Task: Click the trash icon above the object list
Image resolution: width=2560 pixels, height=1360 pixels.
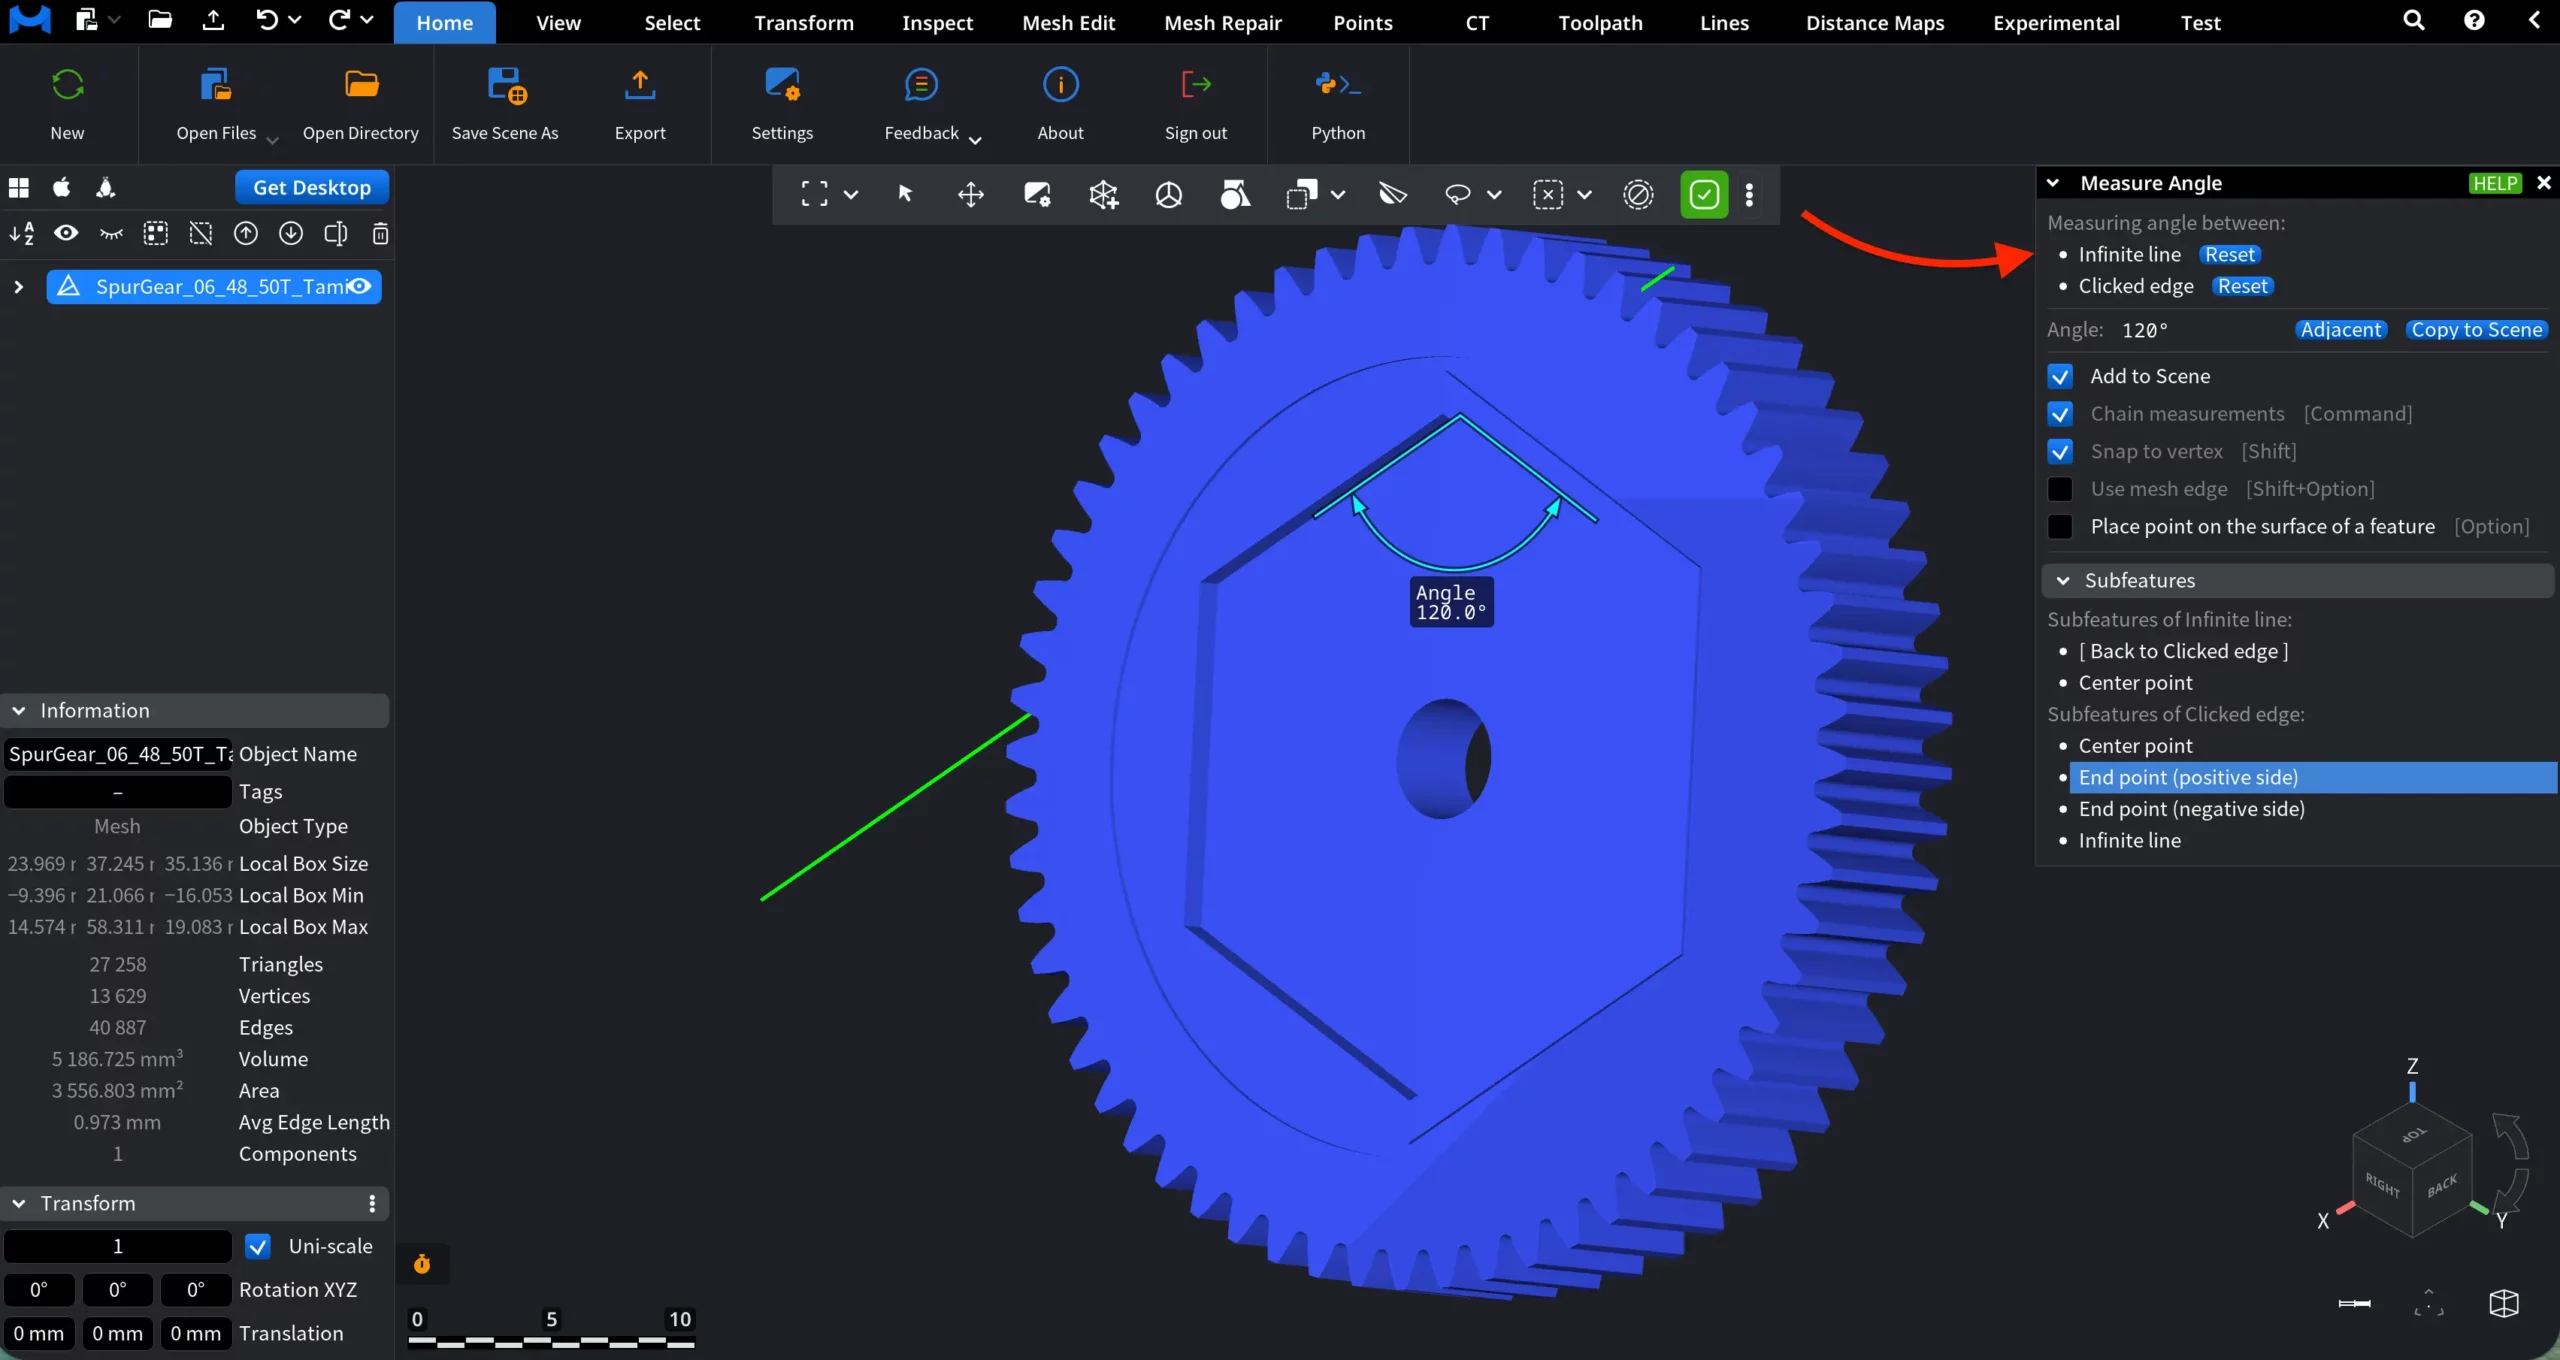Action: [379, 233]
